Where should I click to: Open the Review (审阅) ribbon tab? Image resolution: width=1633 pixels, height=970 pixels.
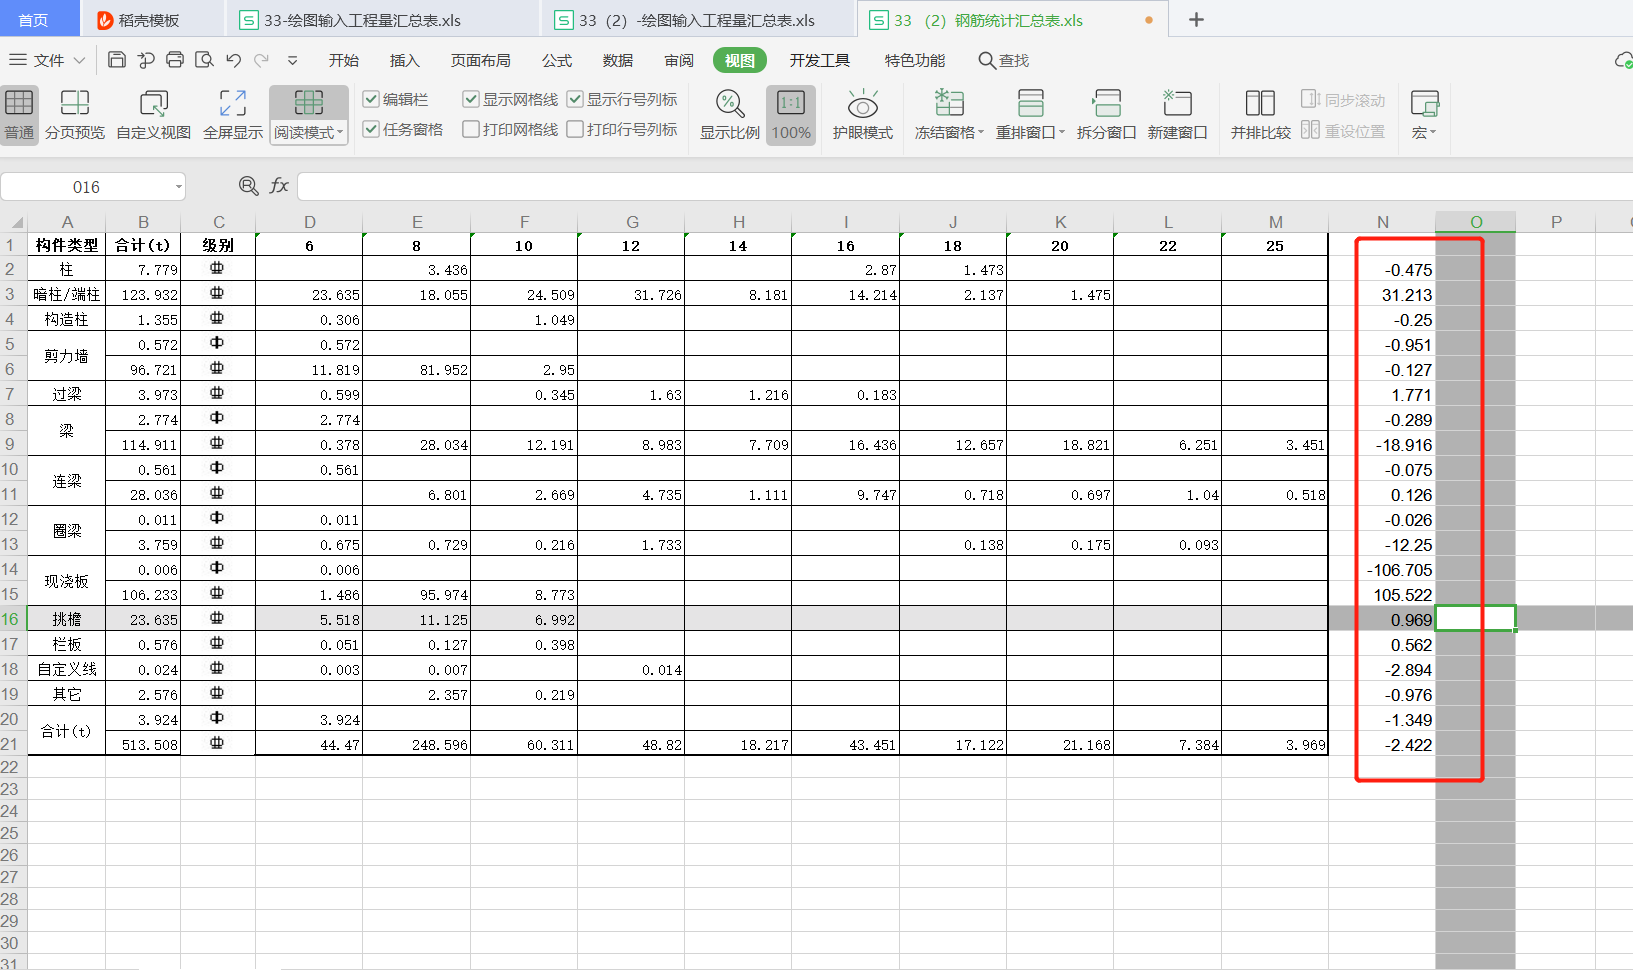679,61
